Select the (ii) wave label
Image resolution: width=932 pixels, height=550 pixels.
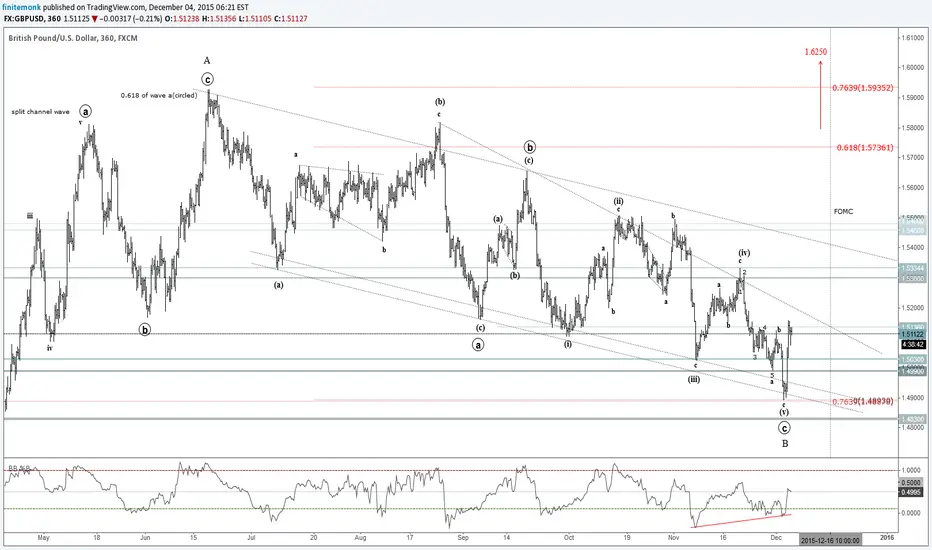point(619,201)
